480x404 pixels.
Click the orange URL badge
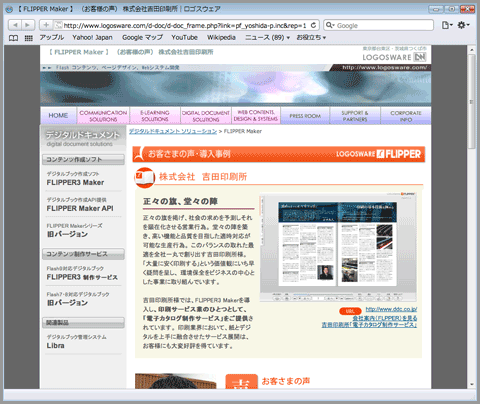pyautogui.click(x=350, y=311)
